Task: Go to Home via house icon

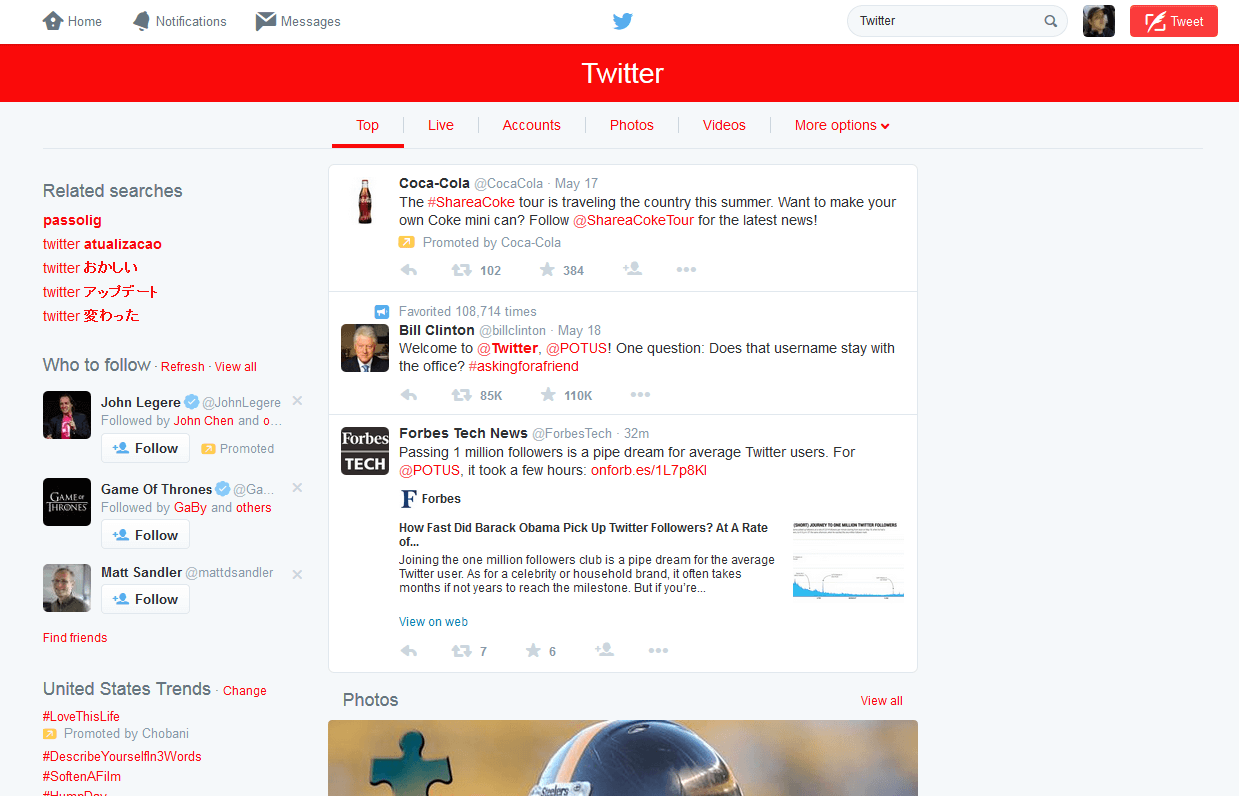Action: click(x=53, y=21)
